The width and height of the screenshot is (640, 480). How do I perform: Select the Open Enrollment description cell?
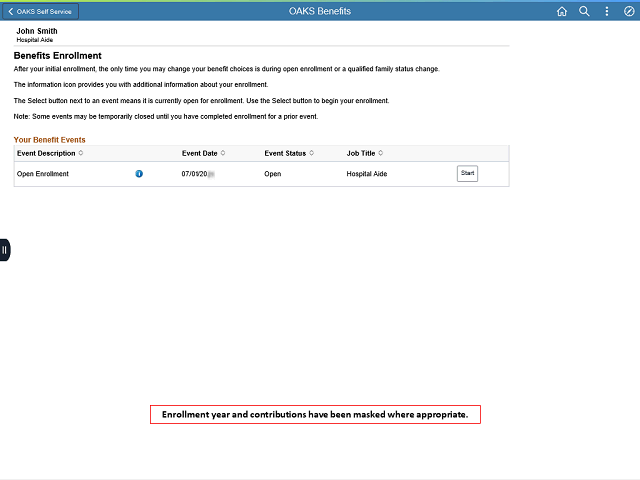(x=43, y=174)
